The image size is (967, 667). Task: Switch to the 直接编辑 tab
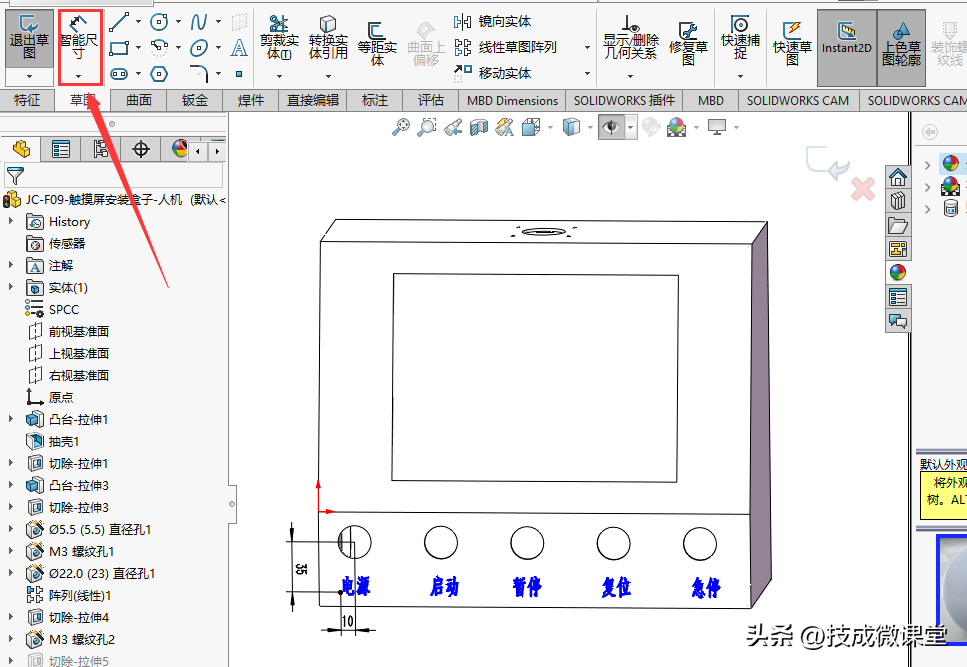pos(313,100)
